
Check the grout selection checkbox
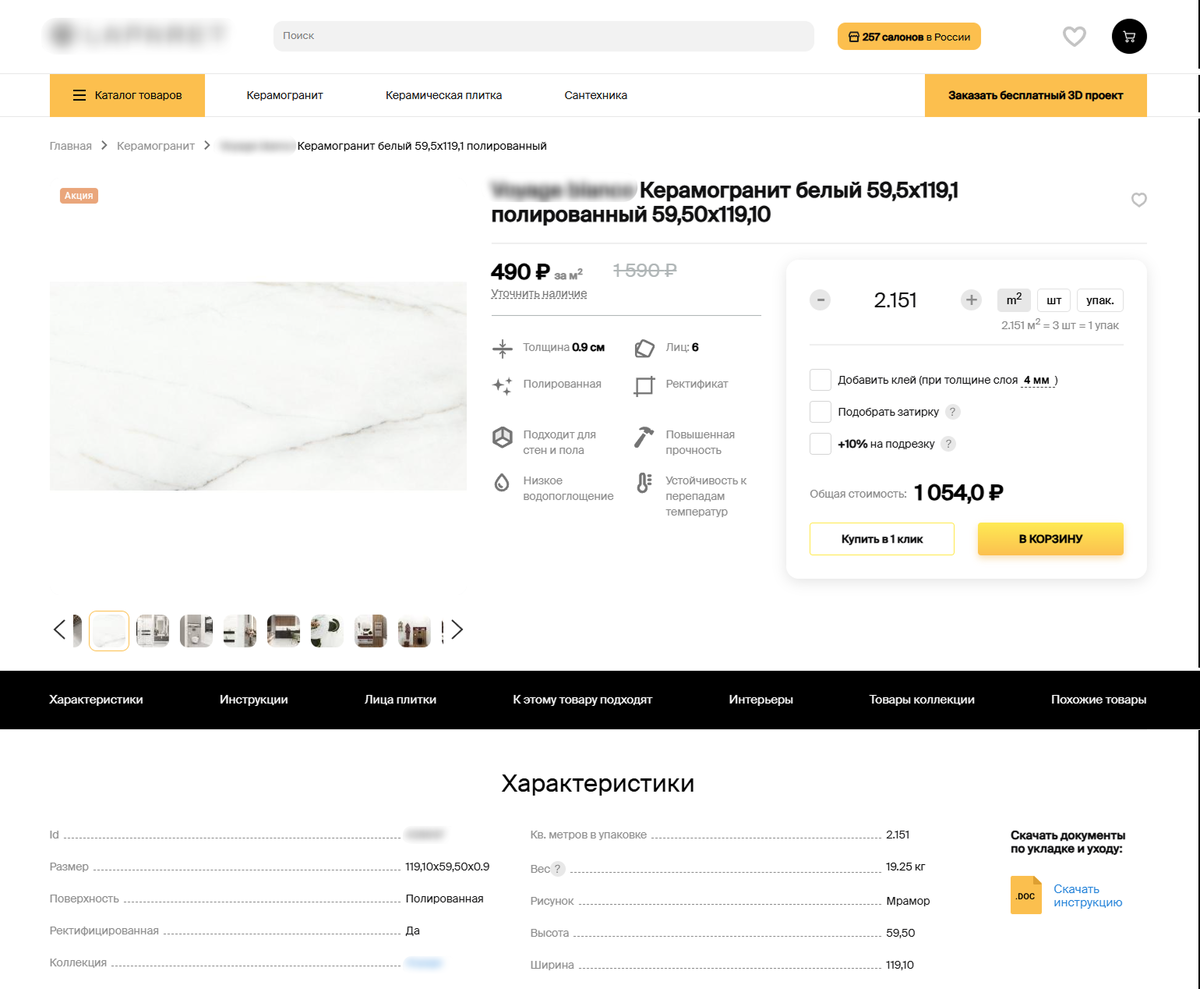(x=821, y=412)
